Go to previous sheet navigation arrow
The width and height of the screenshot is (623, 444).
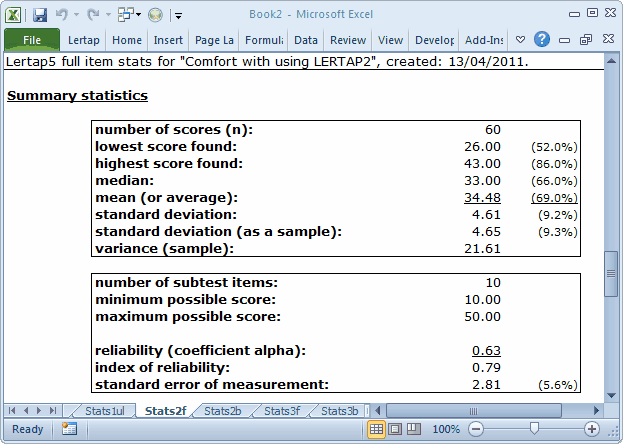[x=26, y=411]
